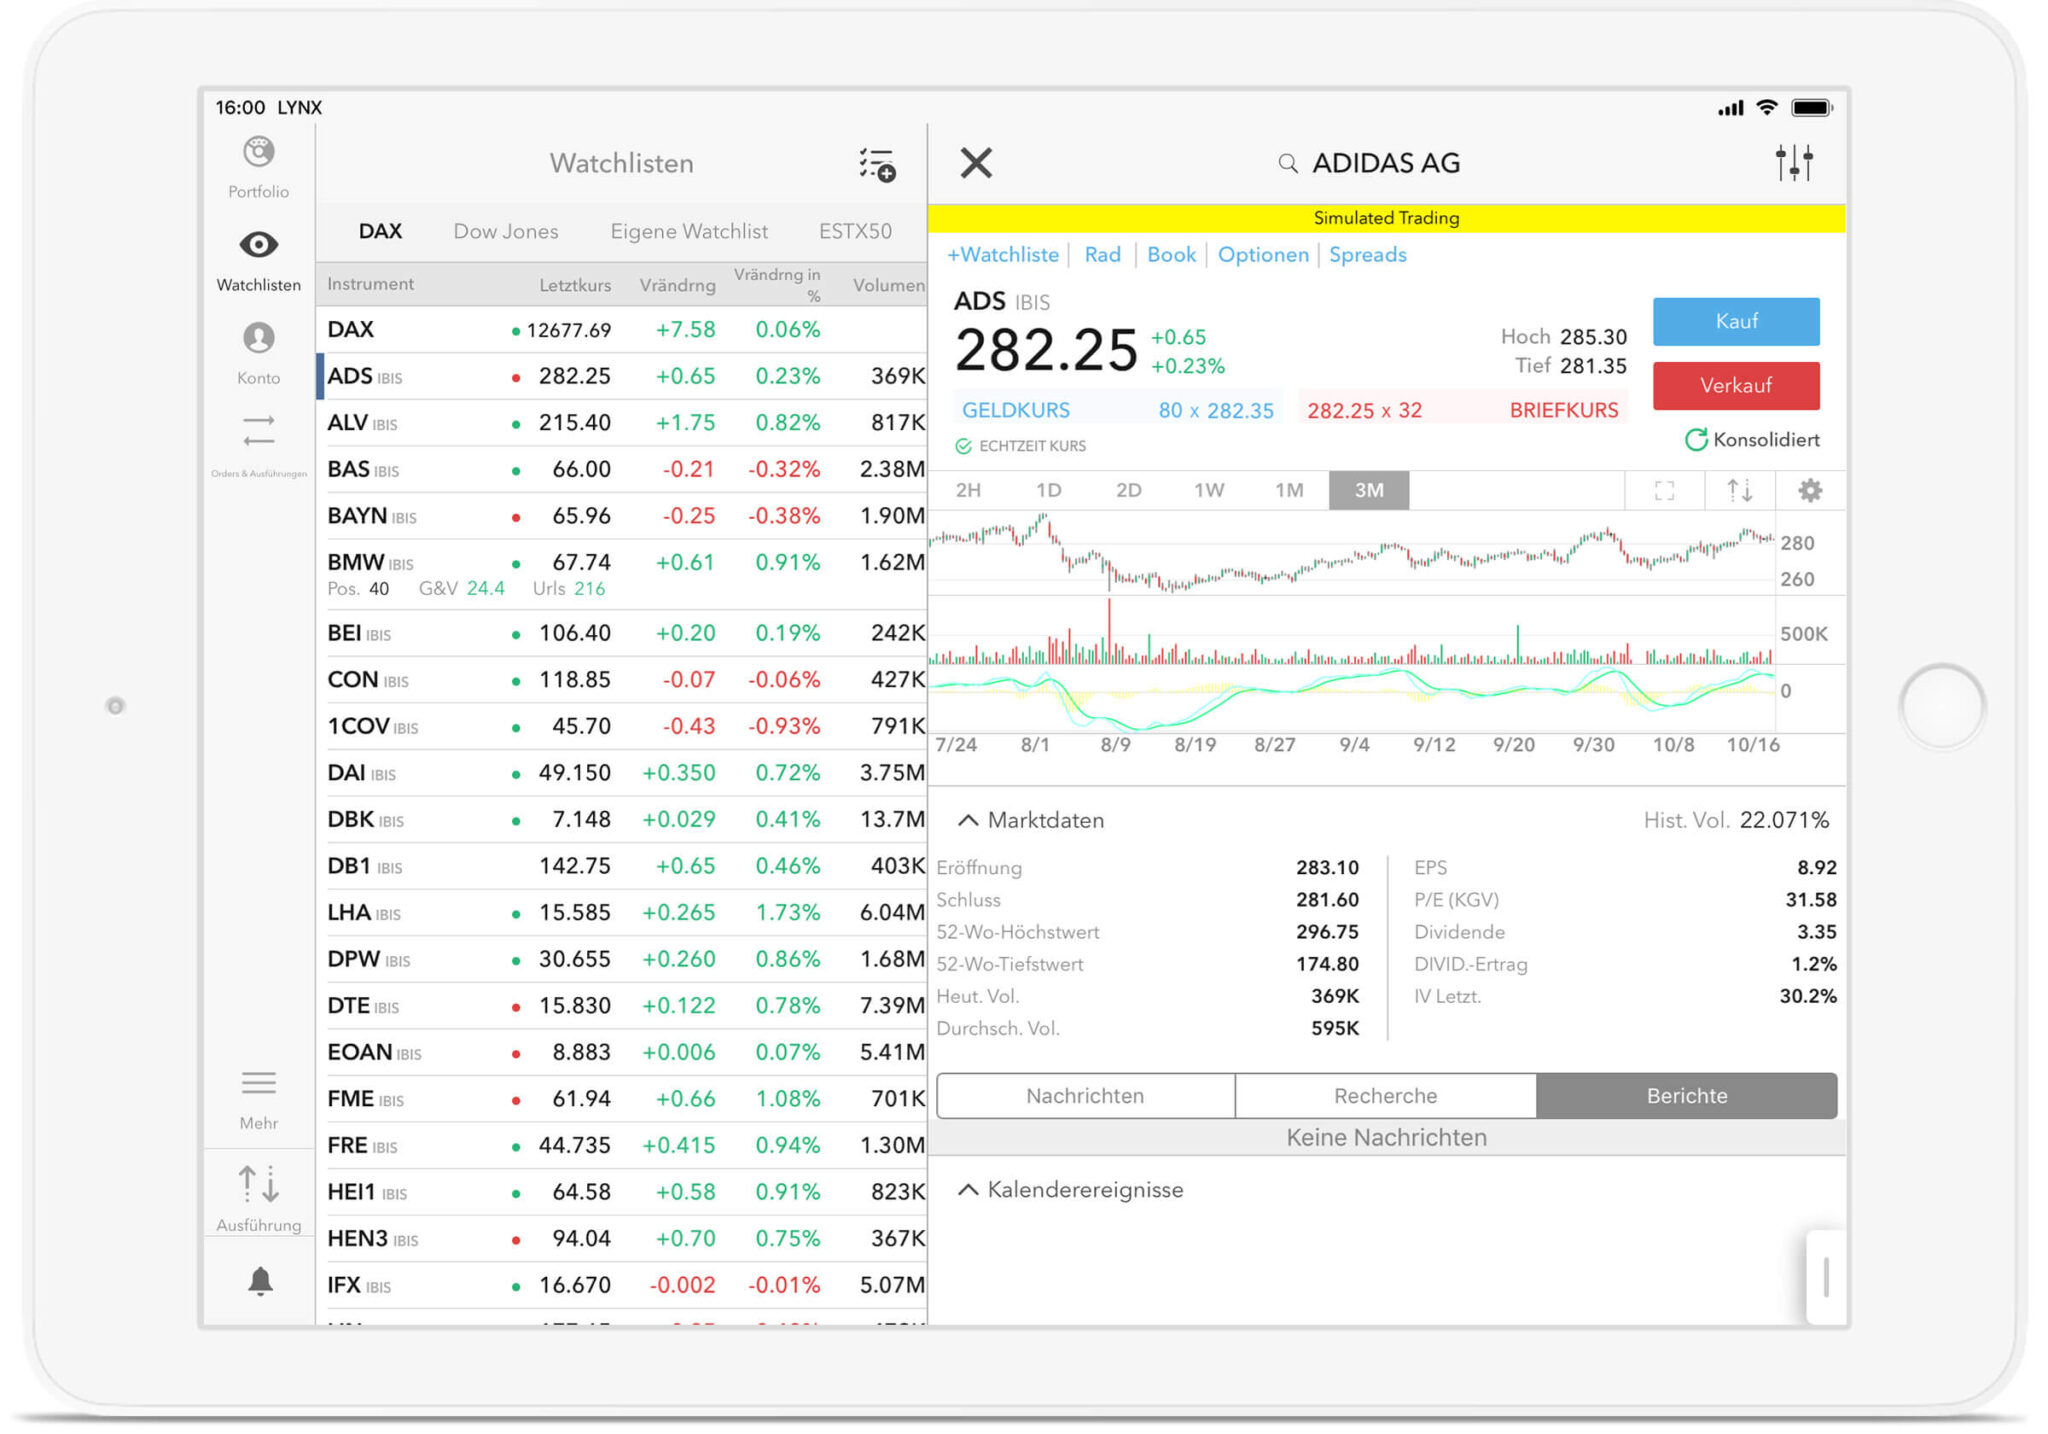Sort by the Instrument column header
2048x1434 pixels.
[370, 284]
